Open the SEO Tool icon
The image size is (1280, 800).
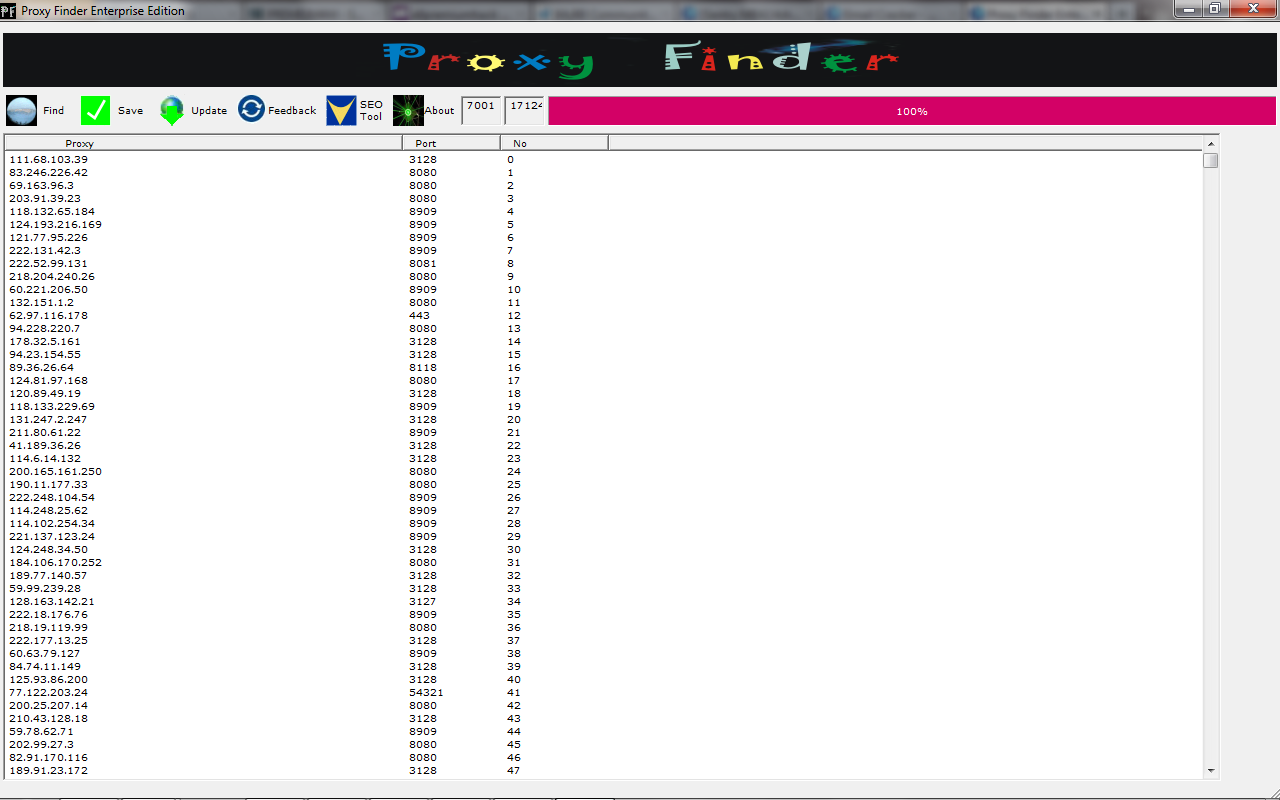click(x=341, y=111)
